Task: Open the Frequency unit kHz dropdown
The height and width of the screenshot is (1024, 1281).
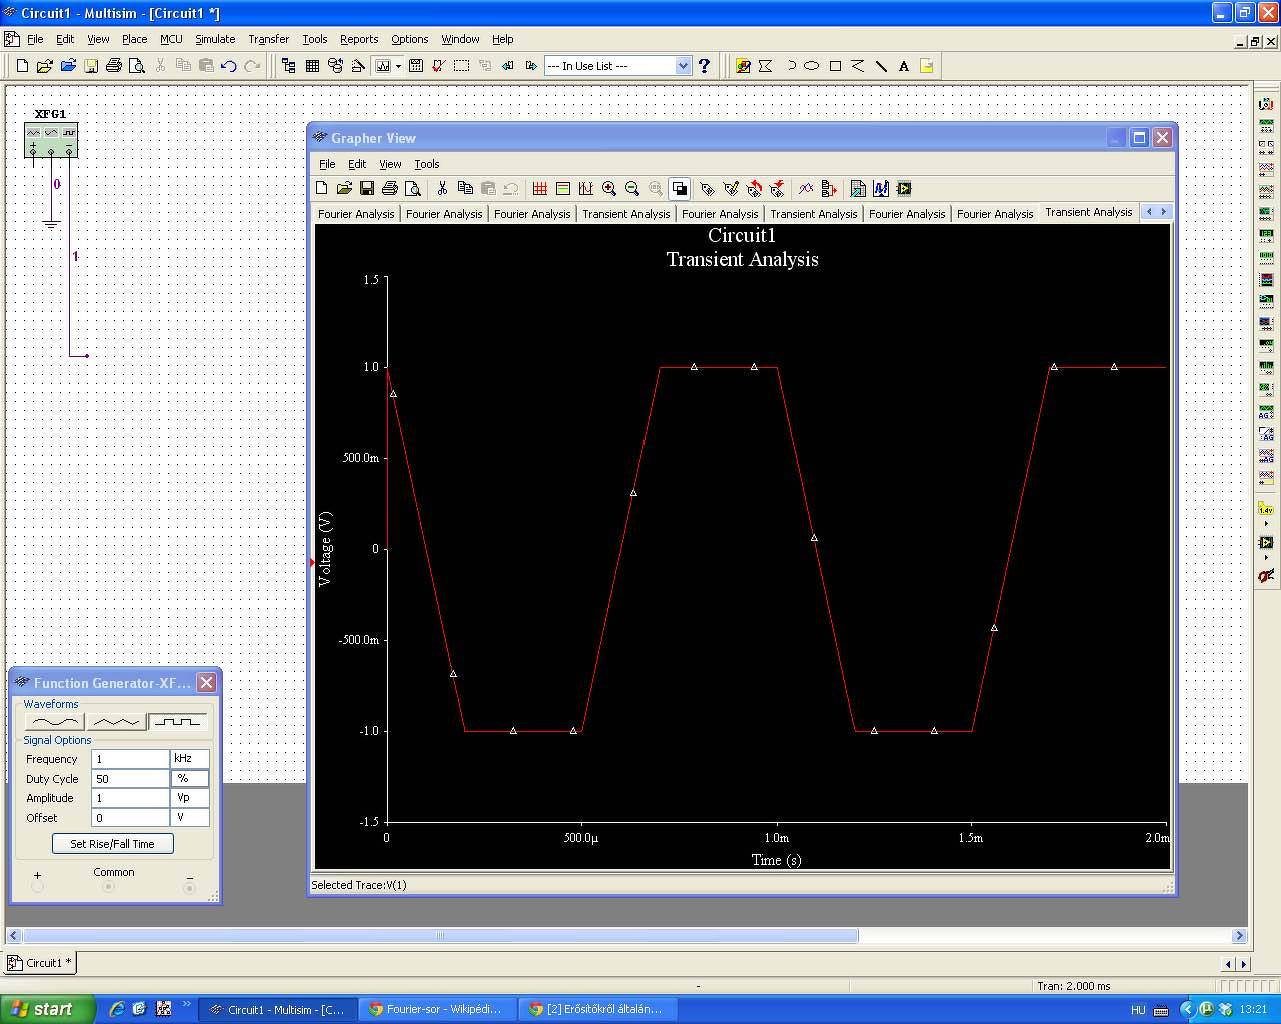Action: [x=190, y=759]
